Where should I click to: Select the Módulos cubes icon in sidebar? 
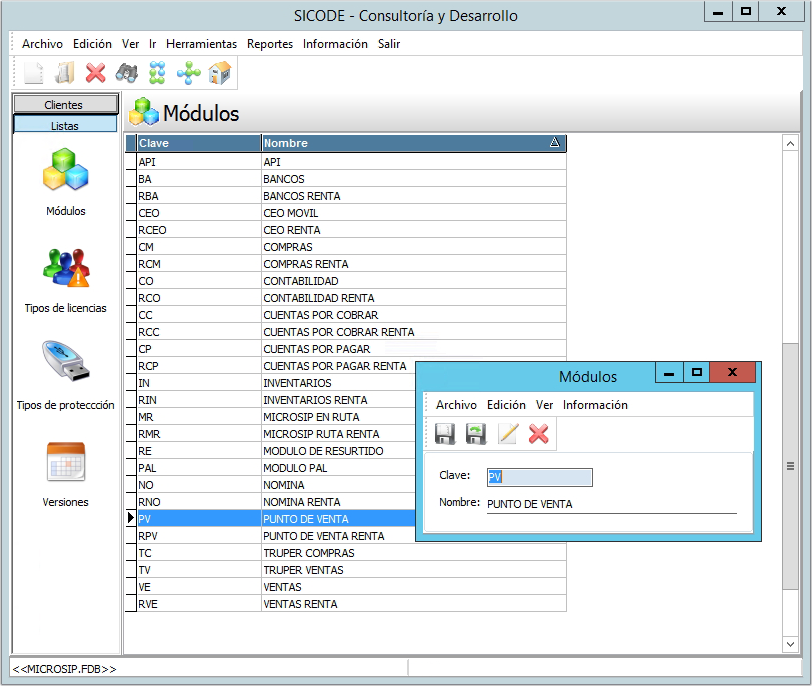click(x=65, y=170)
